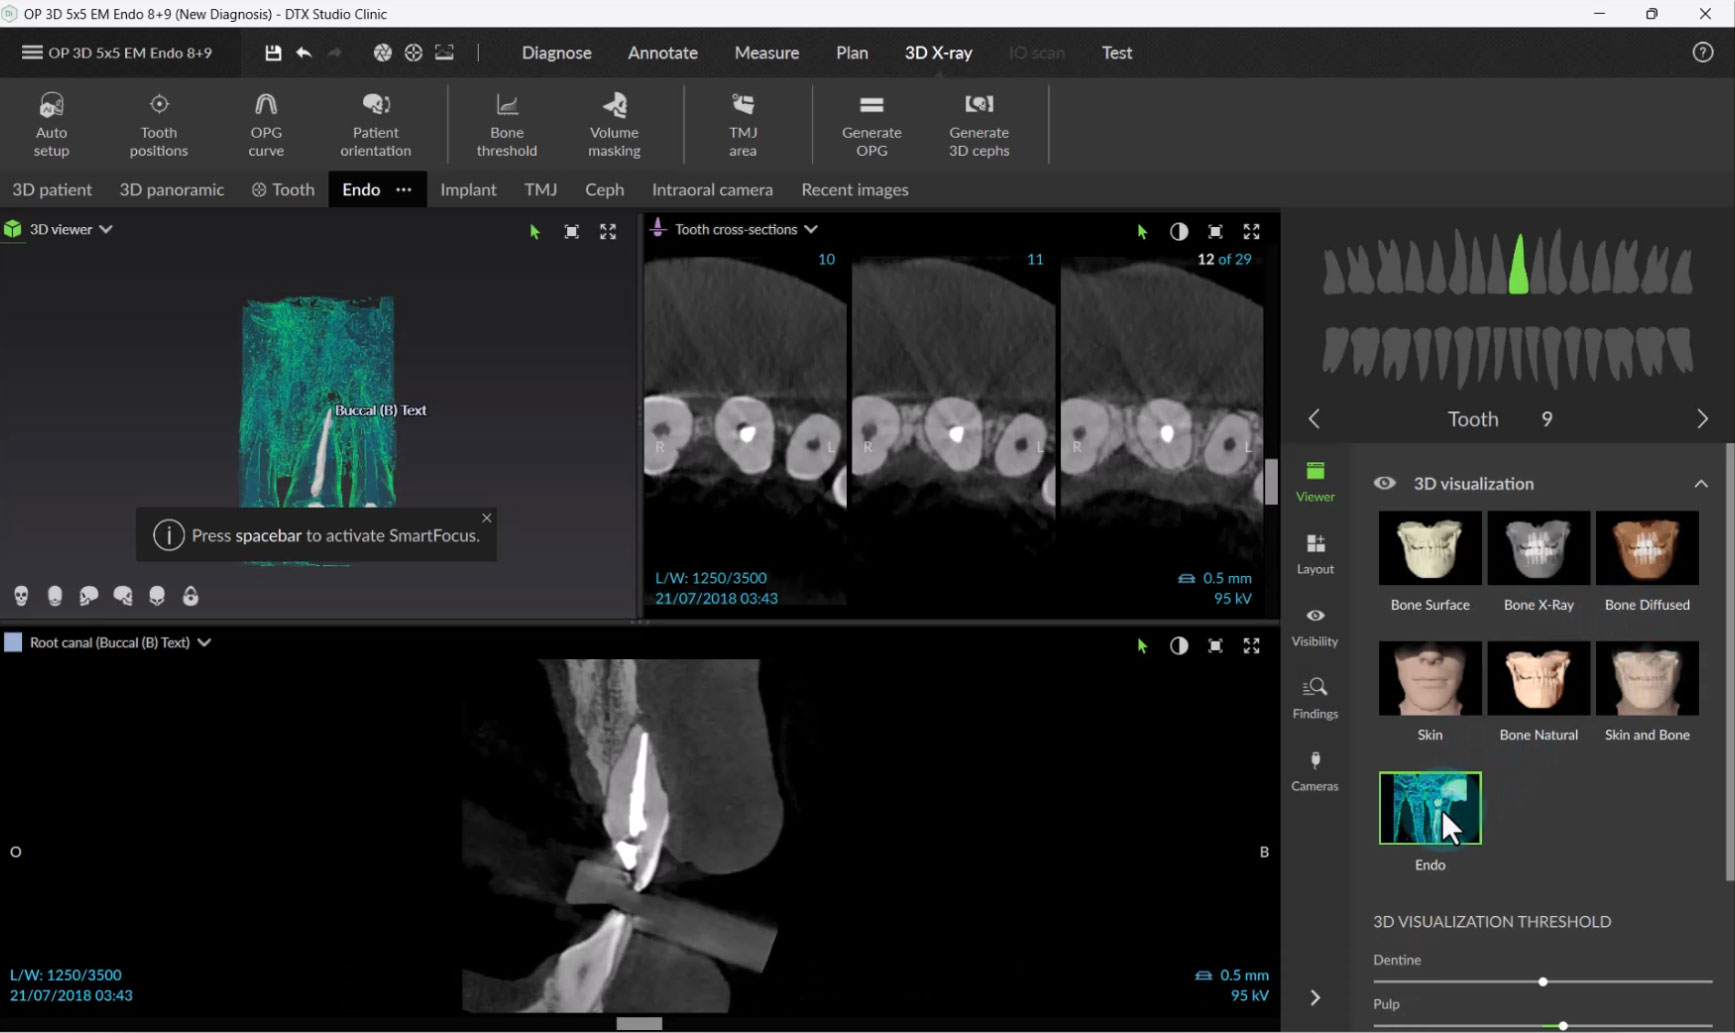Open Recent images tab
The image size is (1735, 1033).
coord(854,189)
